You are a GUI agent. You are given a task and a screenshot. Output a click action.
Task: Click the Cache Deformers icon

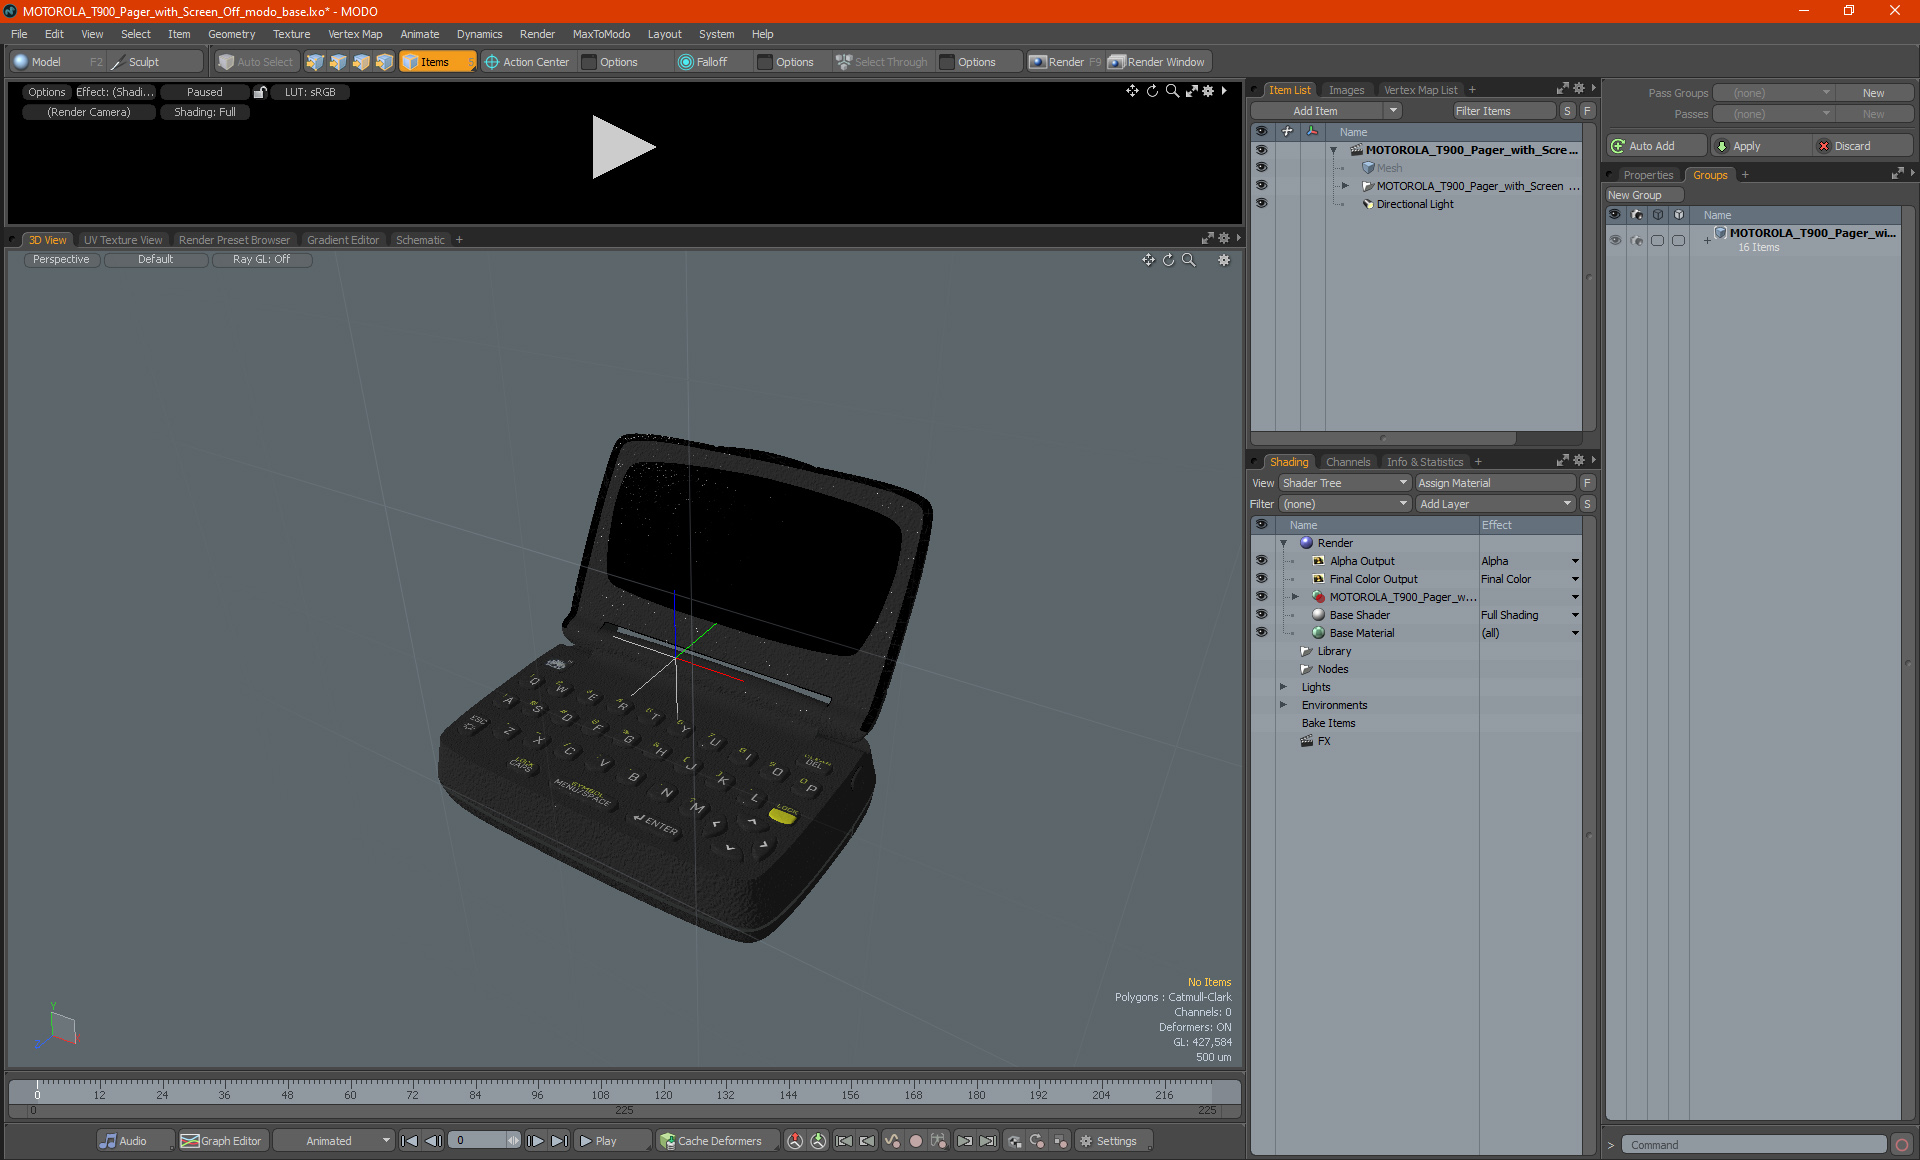pyautogui.click(x=667, y=1141)
